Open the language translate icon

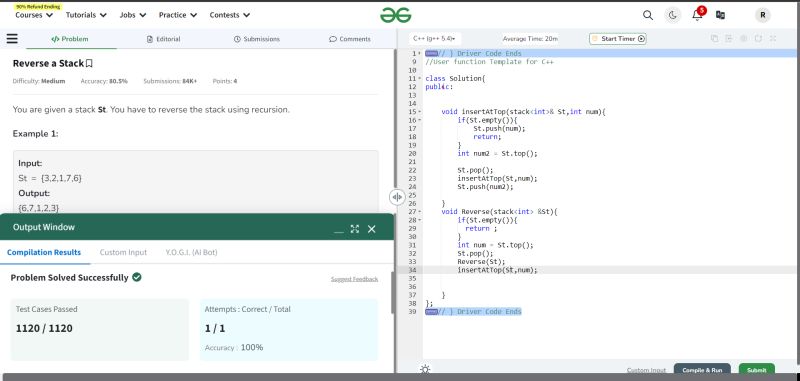point(720,15)
